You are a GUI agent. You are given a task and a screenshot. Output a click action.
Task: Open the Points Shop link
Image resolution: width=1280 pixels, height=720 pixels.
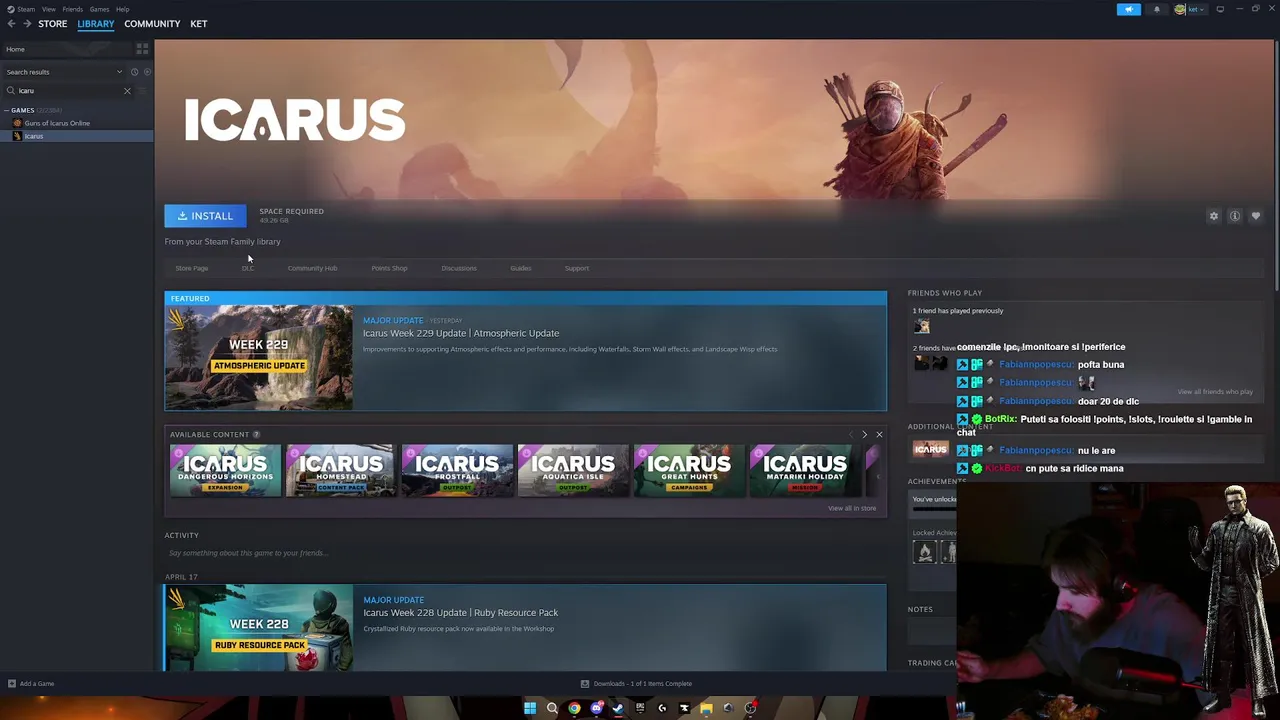click(389, 268)
